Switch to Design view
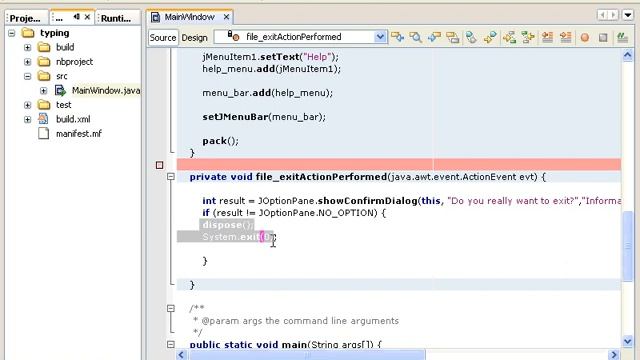This screenshot has width=640, height=360. click(x=195, y=38)
